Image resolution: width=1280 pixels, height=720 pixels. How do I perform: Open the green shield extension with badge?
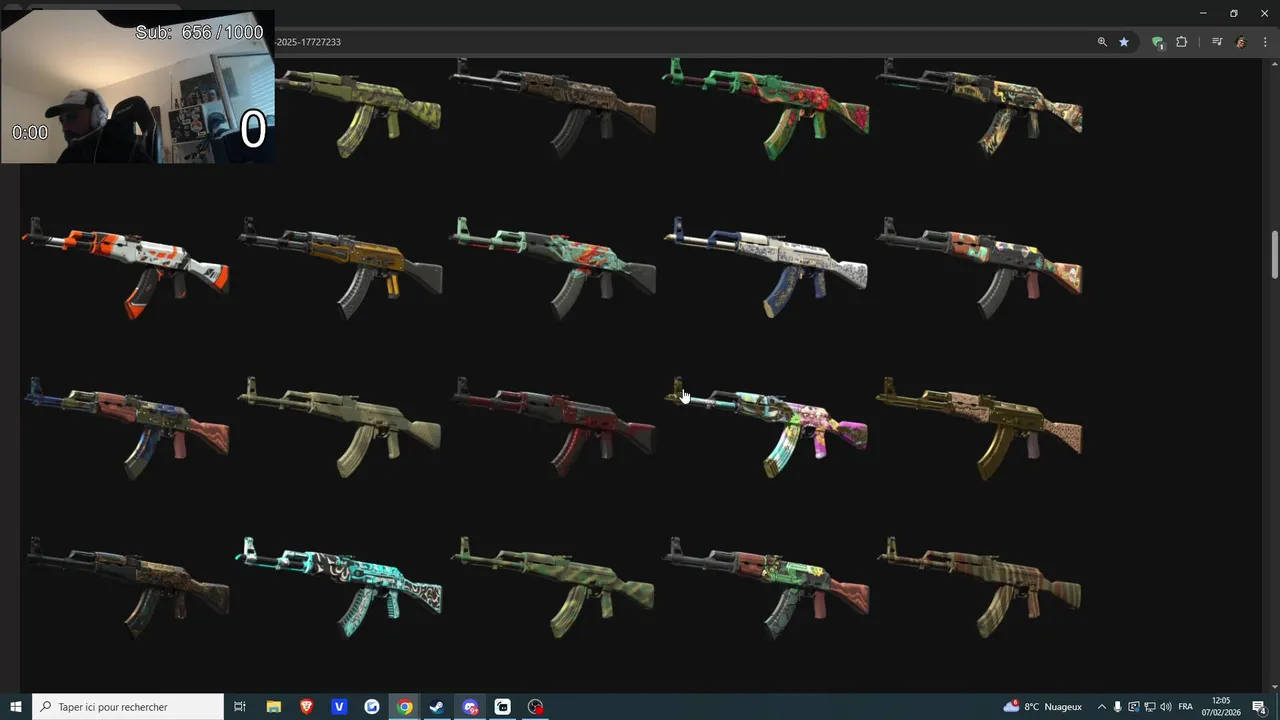[x=1158, y=42]
